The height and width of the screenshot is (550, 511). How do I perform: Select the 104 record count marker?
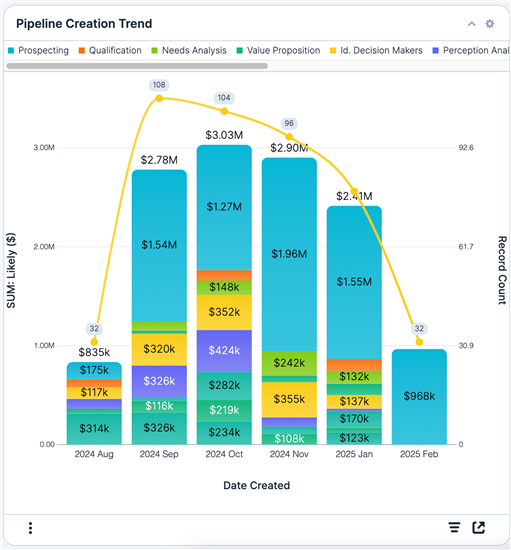pyautogui.click(x=224, y=111)
